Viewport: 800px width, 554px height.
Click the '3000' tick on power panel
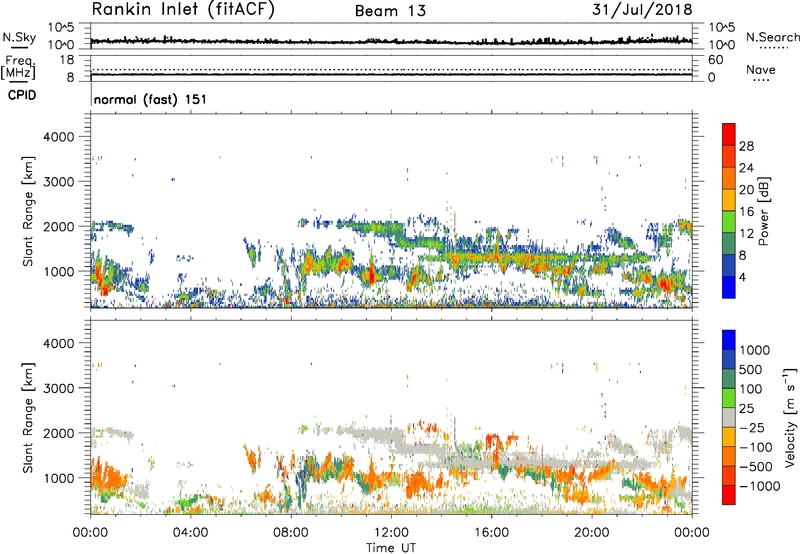pos(58,182)
